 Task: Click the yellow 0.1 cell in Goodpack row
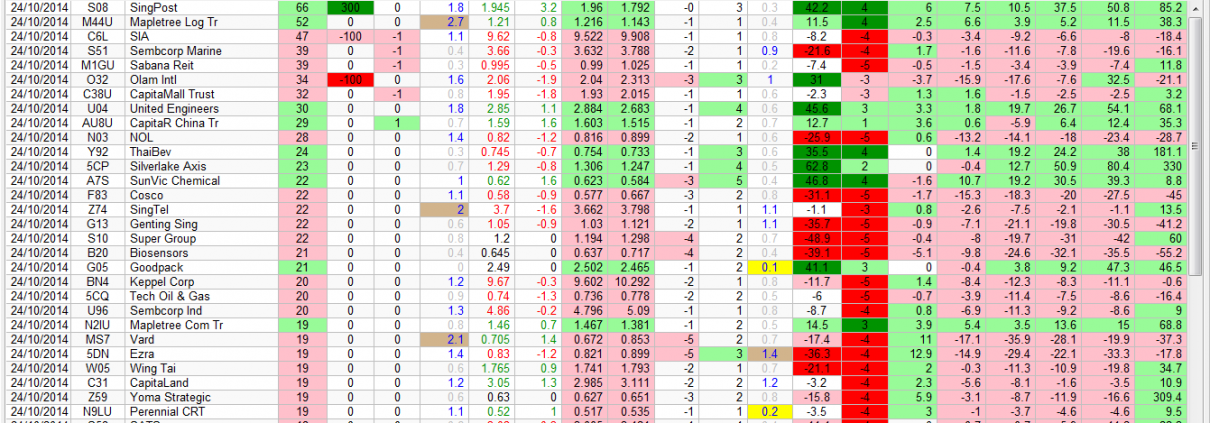click(x=768, y=267)
